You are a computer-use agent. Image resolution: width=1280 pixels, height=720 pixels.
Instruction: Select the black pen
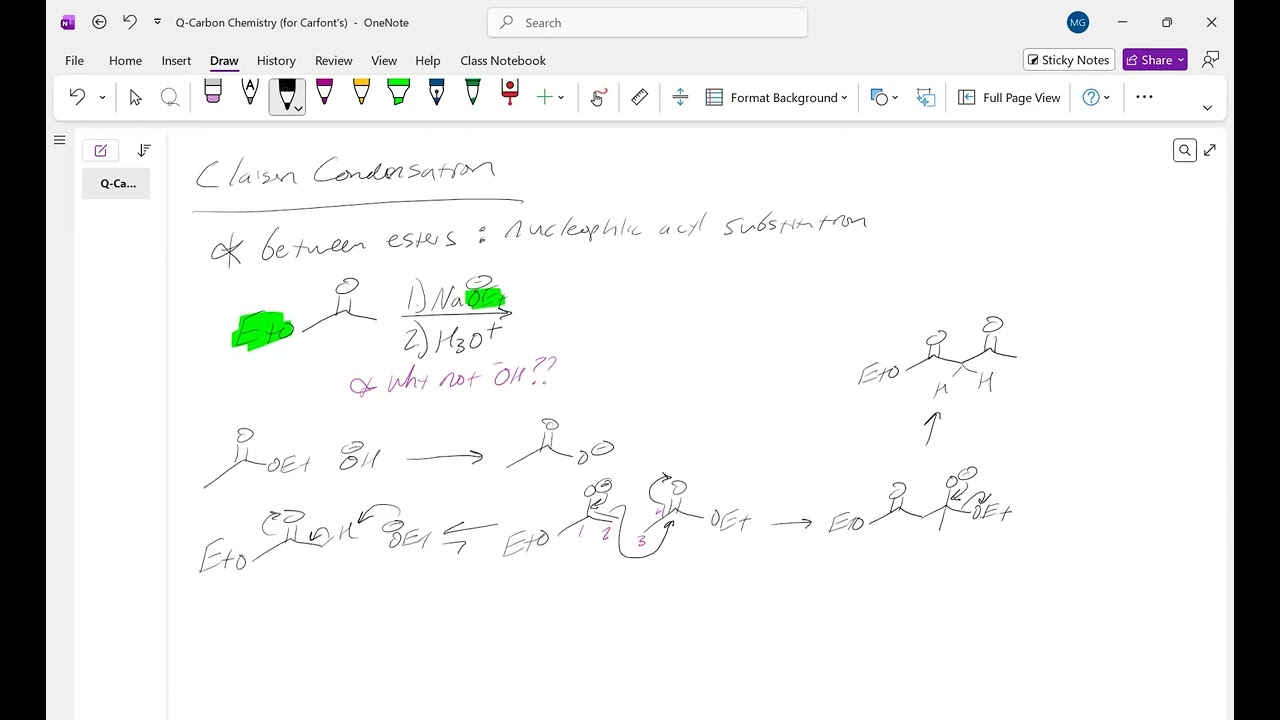click(287, 93)
